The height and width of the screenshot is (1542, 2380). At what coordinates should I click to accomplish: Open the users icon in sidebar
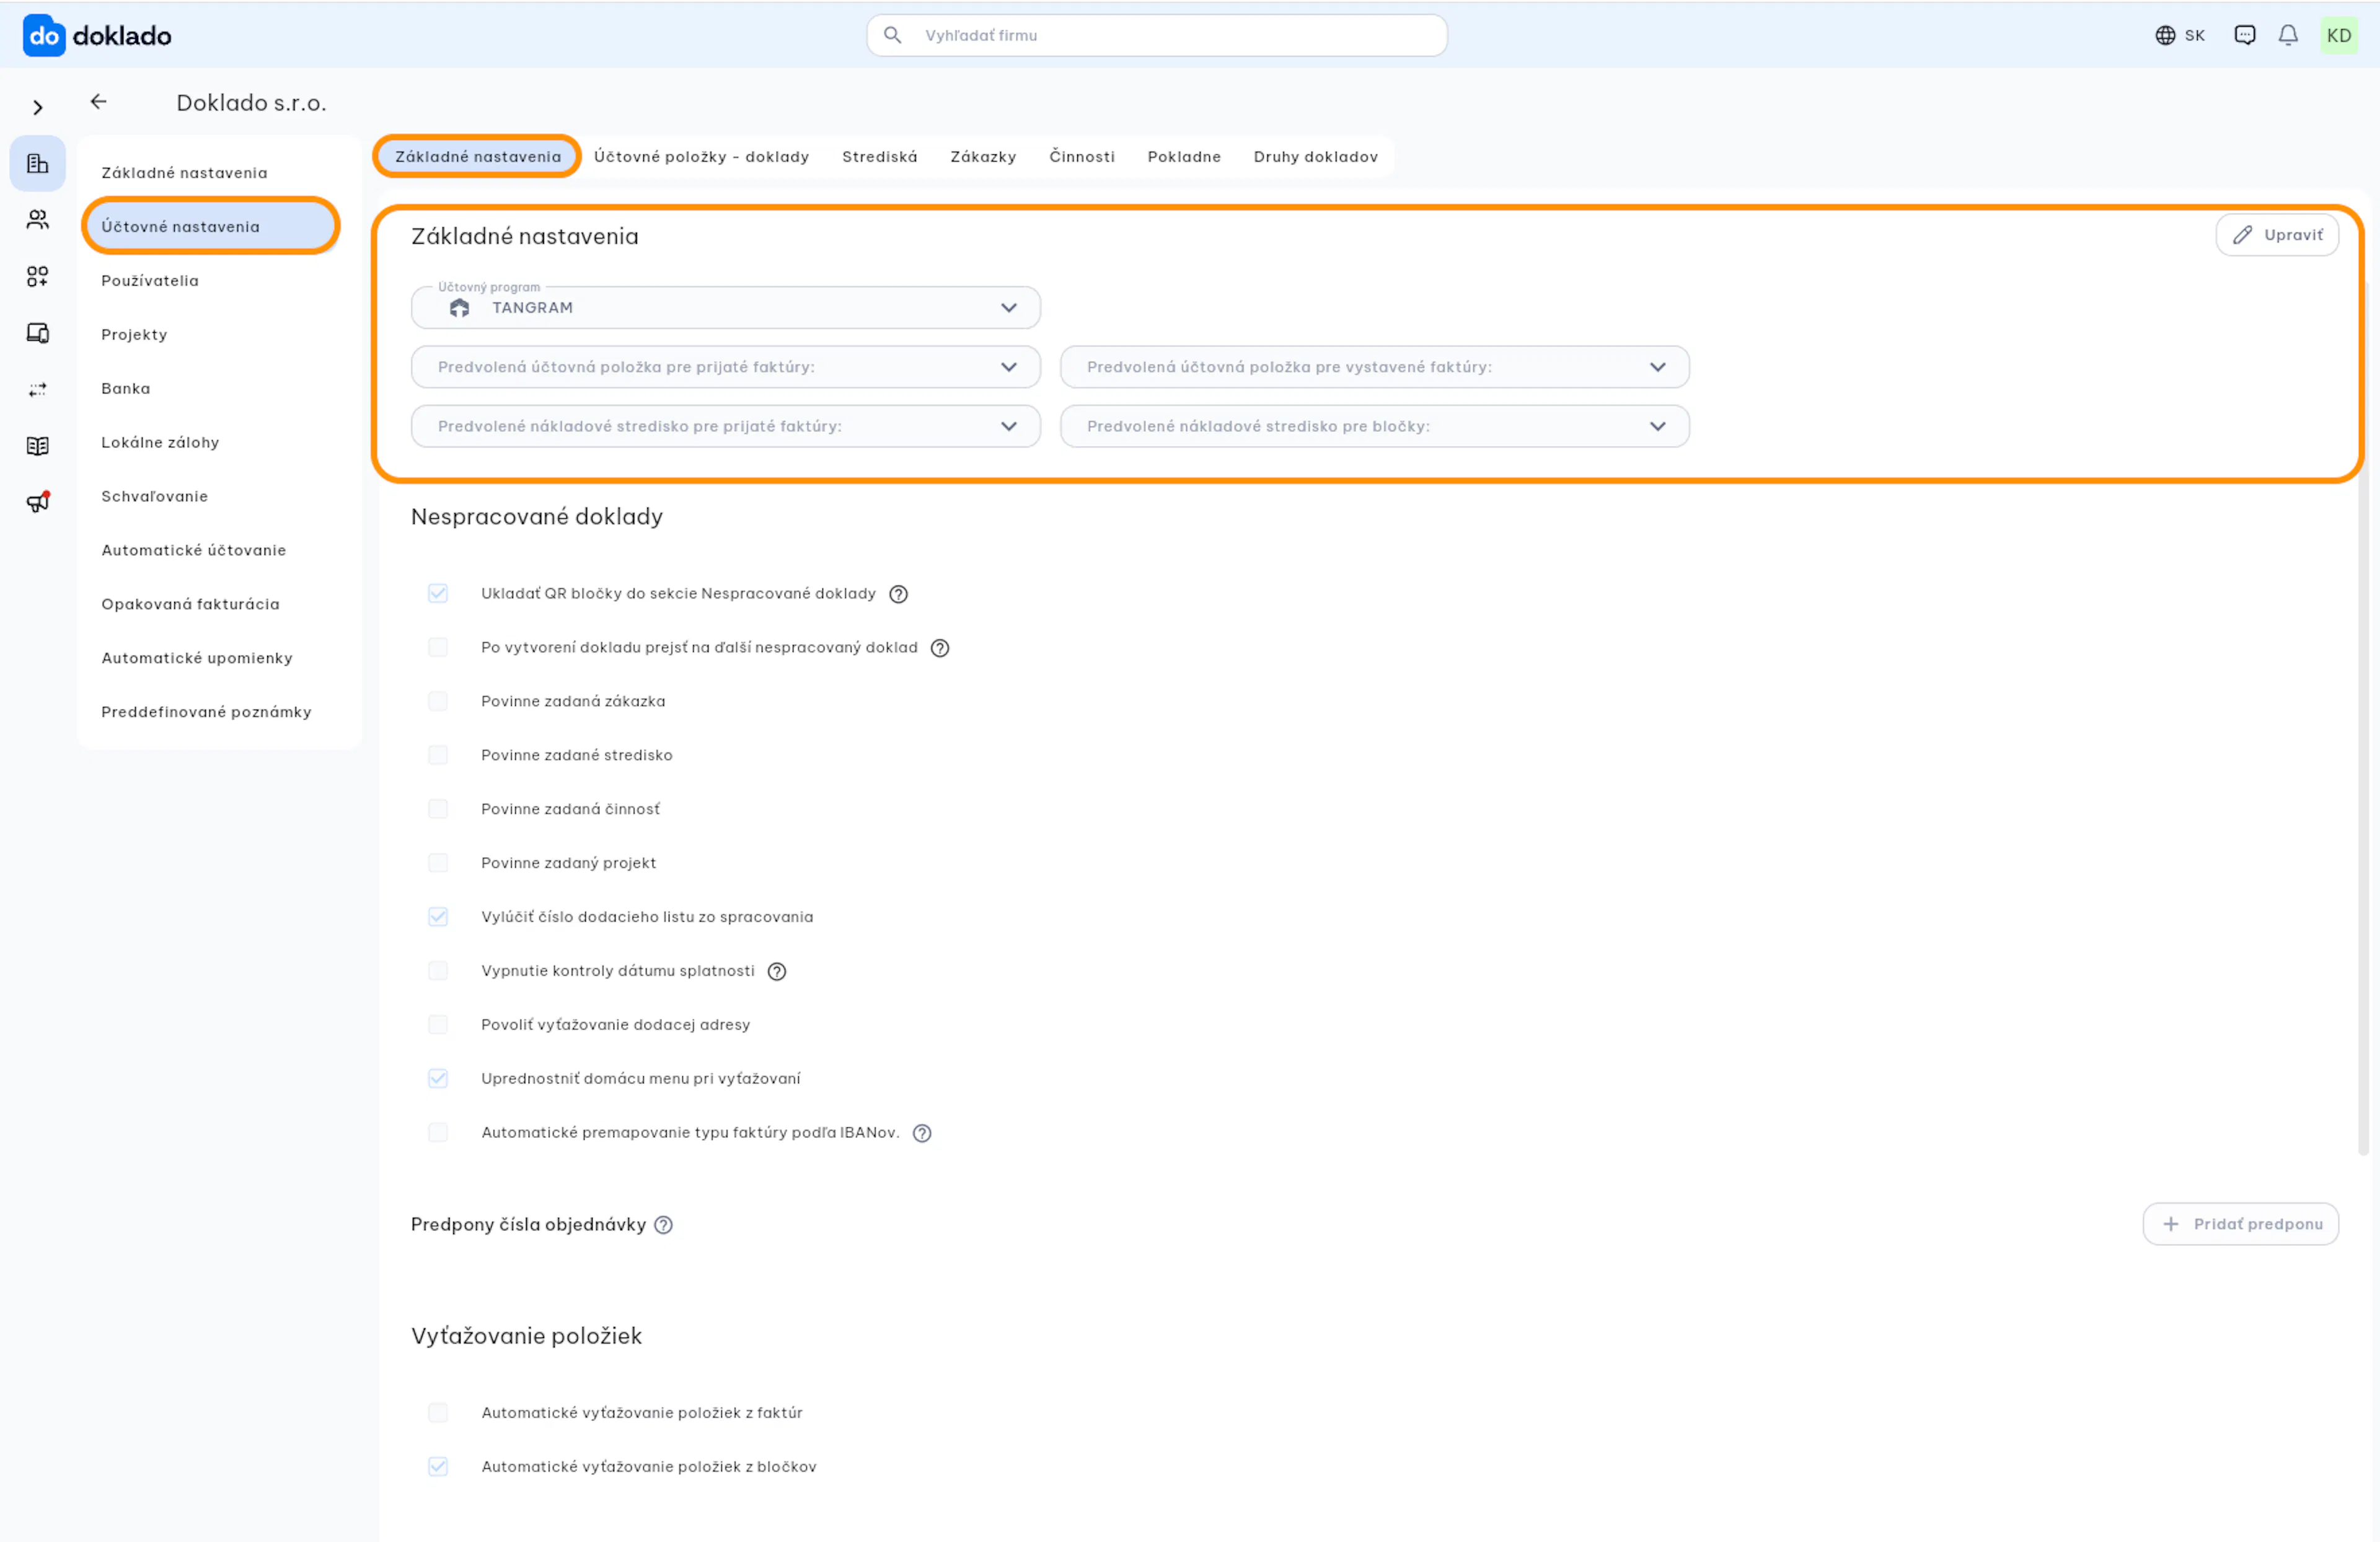(37, 219)
